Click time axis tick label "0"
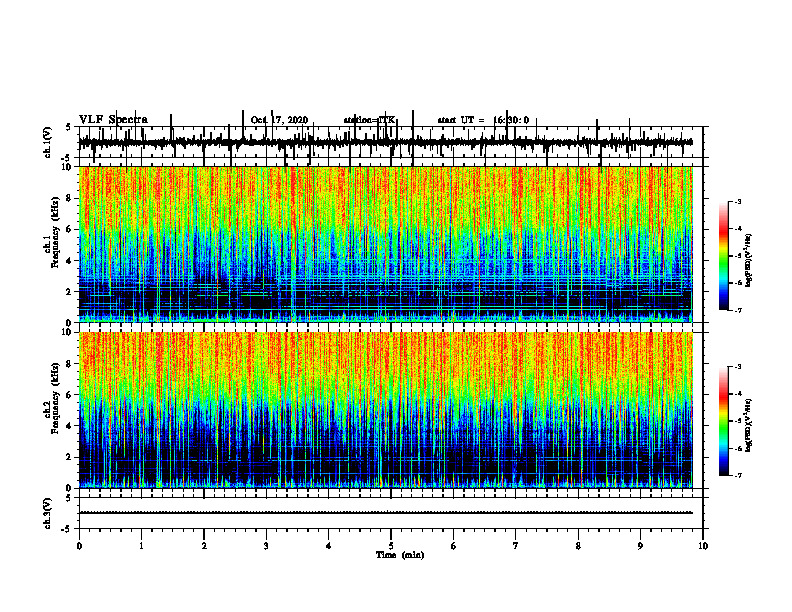This screenshot has height=612, width=792. (x=79, y=546)
